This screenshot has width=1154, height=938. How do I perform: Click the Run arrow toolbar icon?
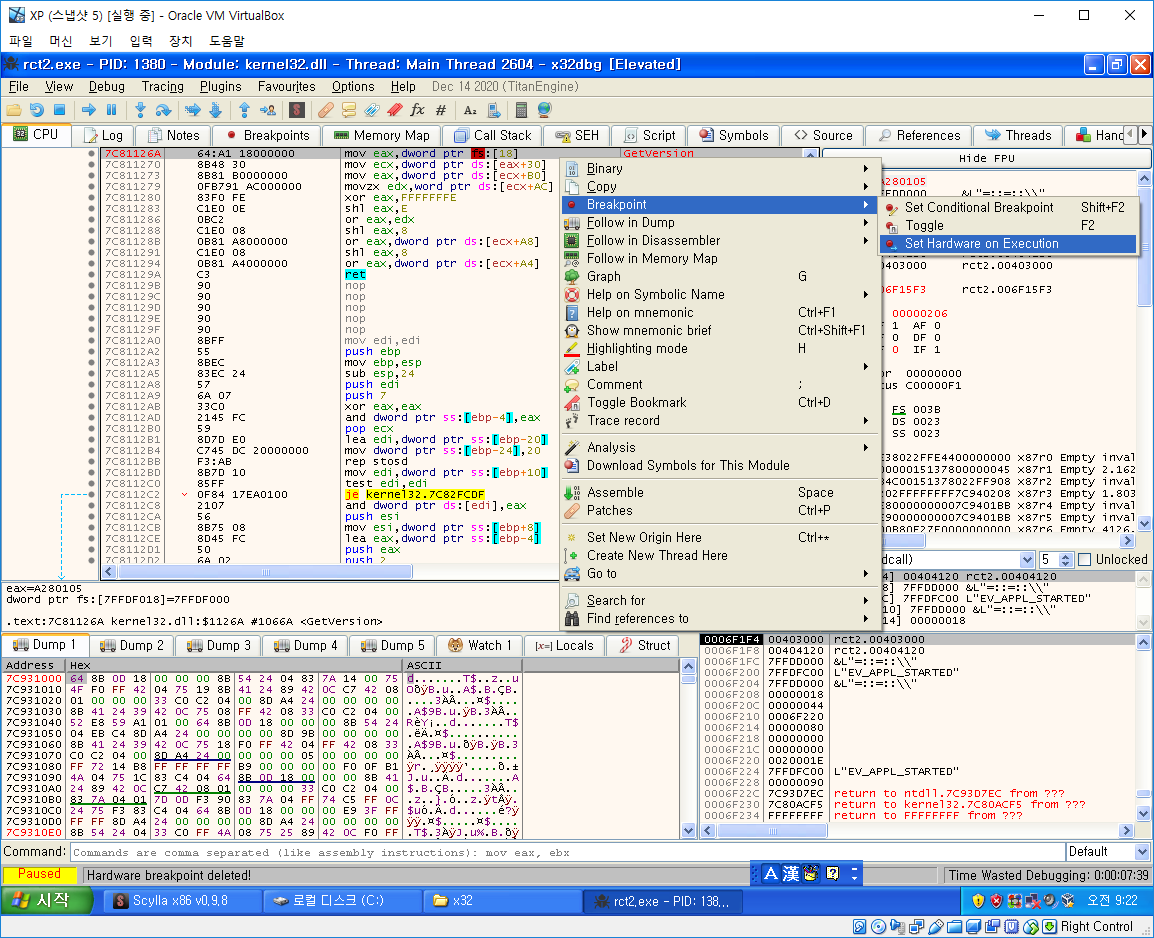[x=88, y=110]
